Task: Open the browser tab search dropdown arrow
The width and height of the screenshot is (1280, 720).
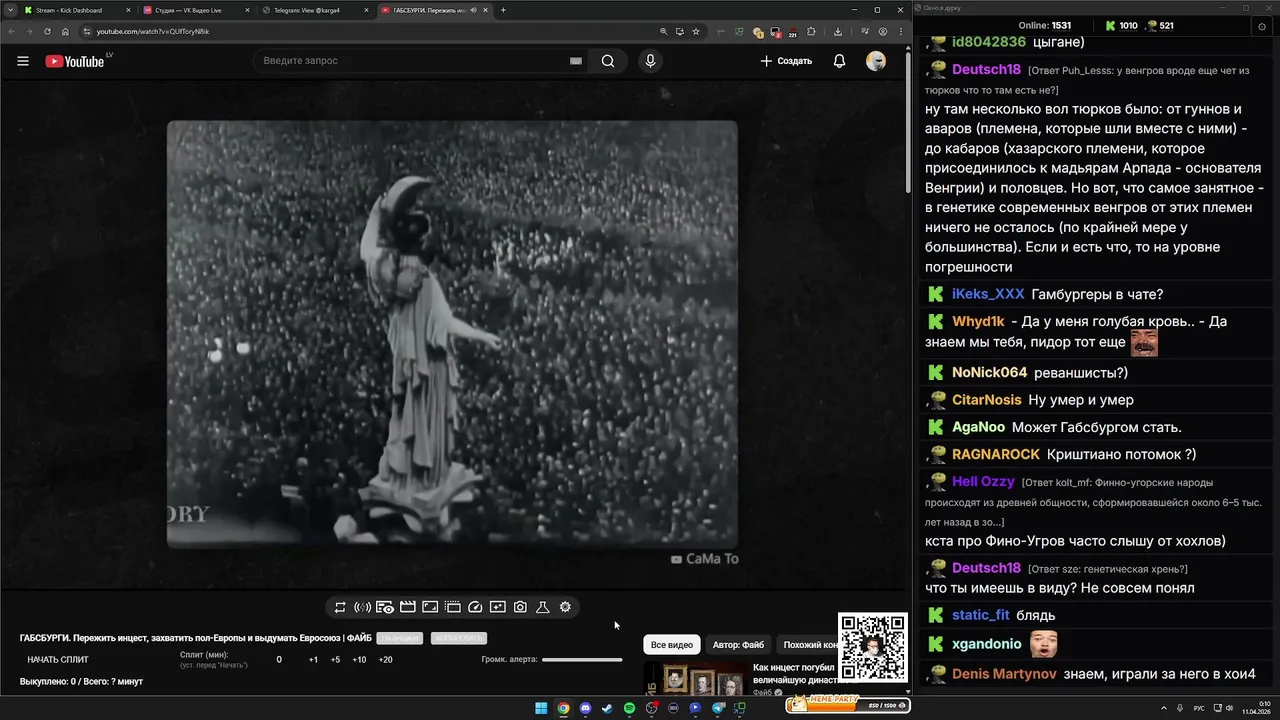Action: click(x=9, y=10)
